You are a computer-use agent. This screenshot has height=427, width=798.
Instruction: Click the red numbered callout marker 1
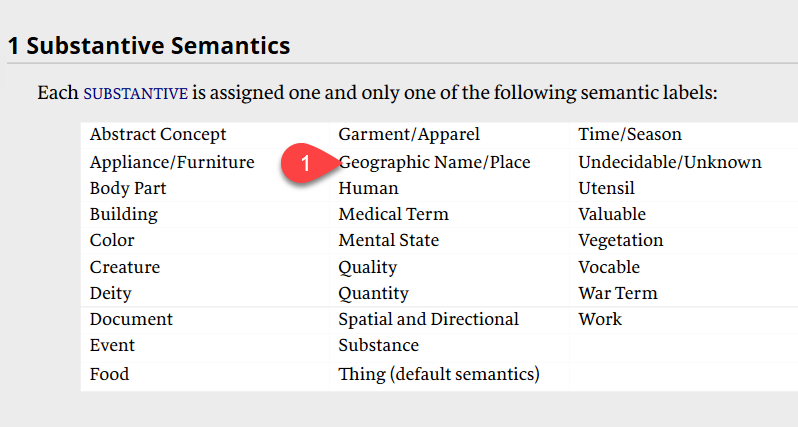click(307, 163)
